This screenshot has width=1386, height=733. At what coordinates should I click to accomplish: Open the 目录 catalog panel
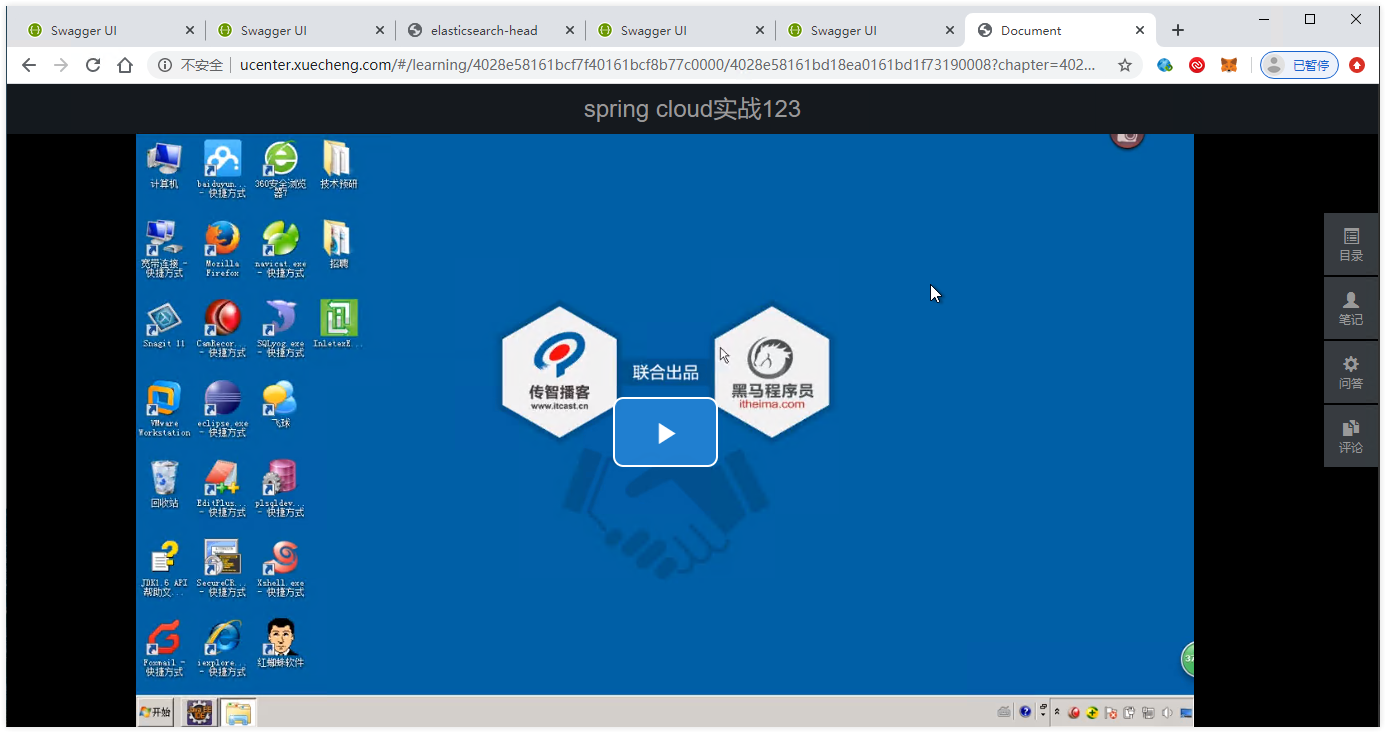1351,244
